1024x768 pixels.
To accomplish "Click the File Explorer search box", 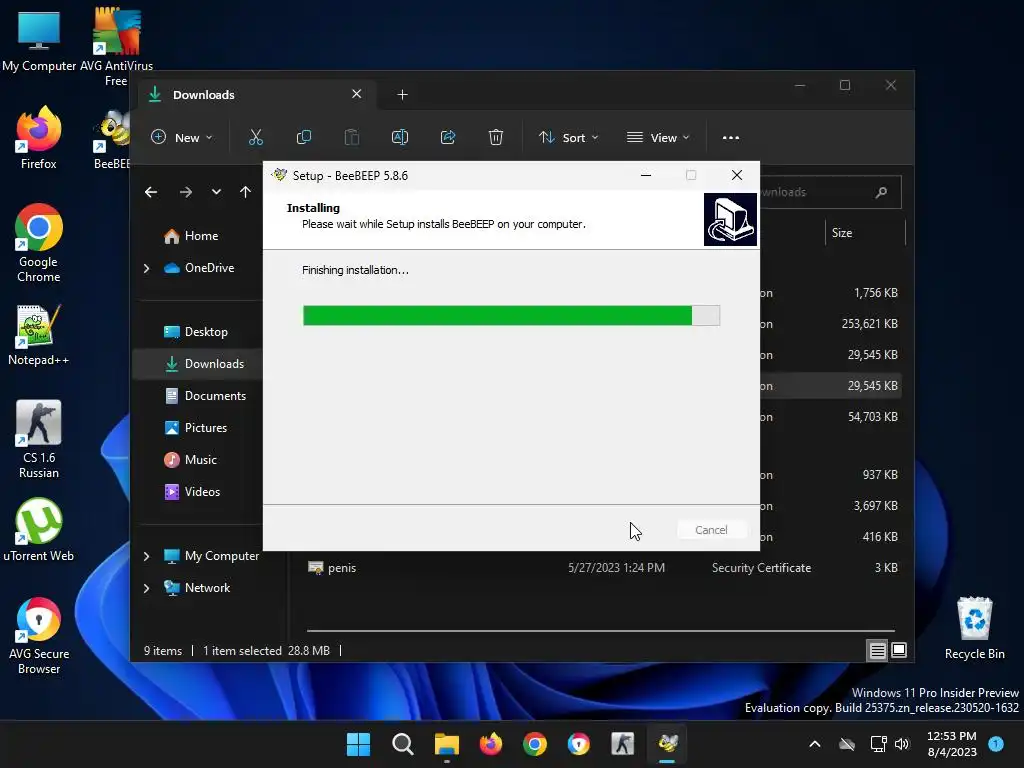I will point(829,192).
